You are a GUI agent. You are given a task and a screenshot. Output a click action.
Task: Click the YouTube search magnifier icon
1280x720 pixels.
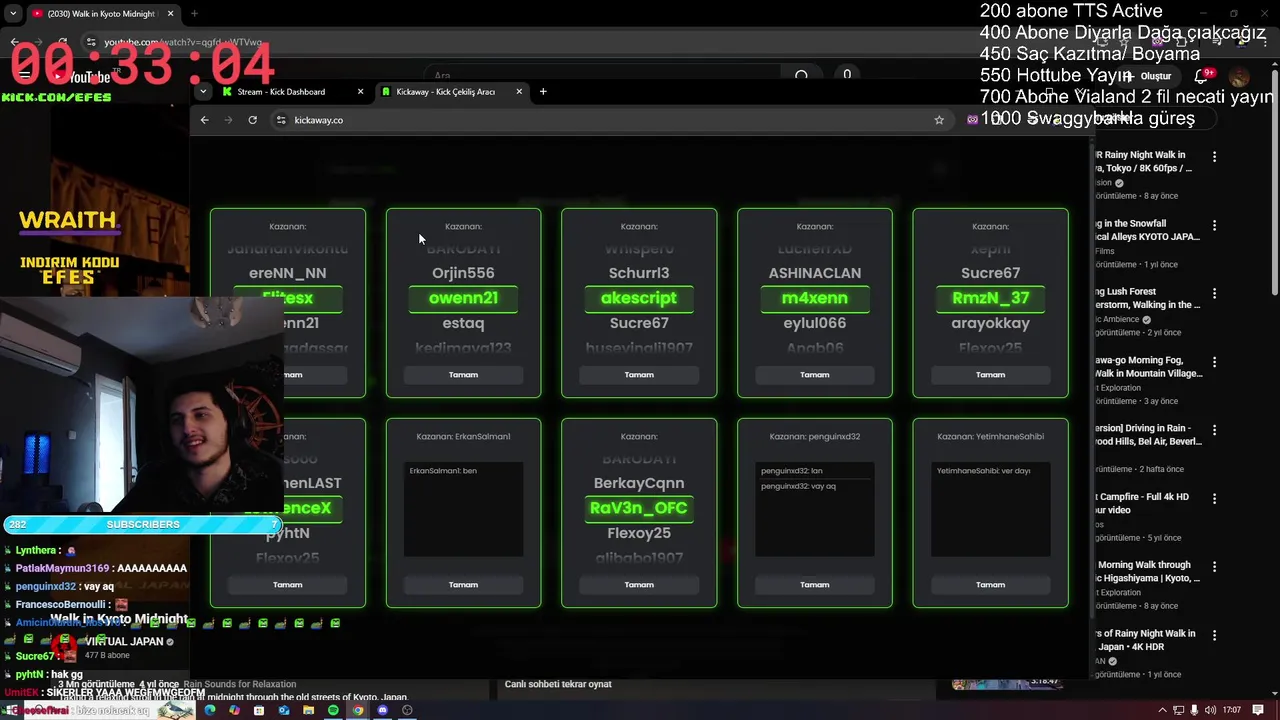[801, 75]
